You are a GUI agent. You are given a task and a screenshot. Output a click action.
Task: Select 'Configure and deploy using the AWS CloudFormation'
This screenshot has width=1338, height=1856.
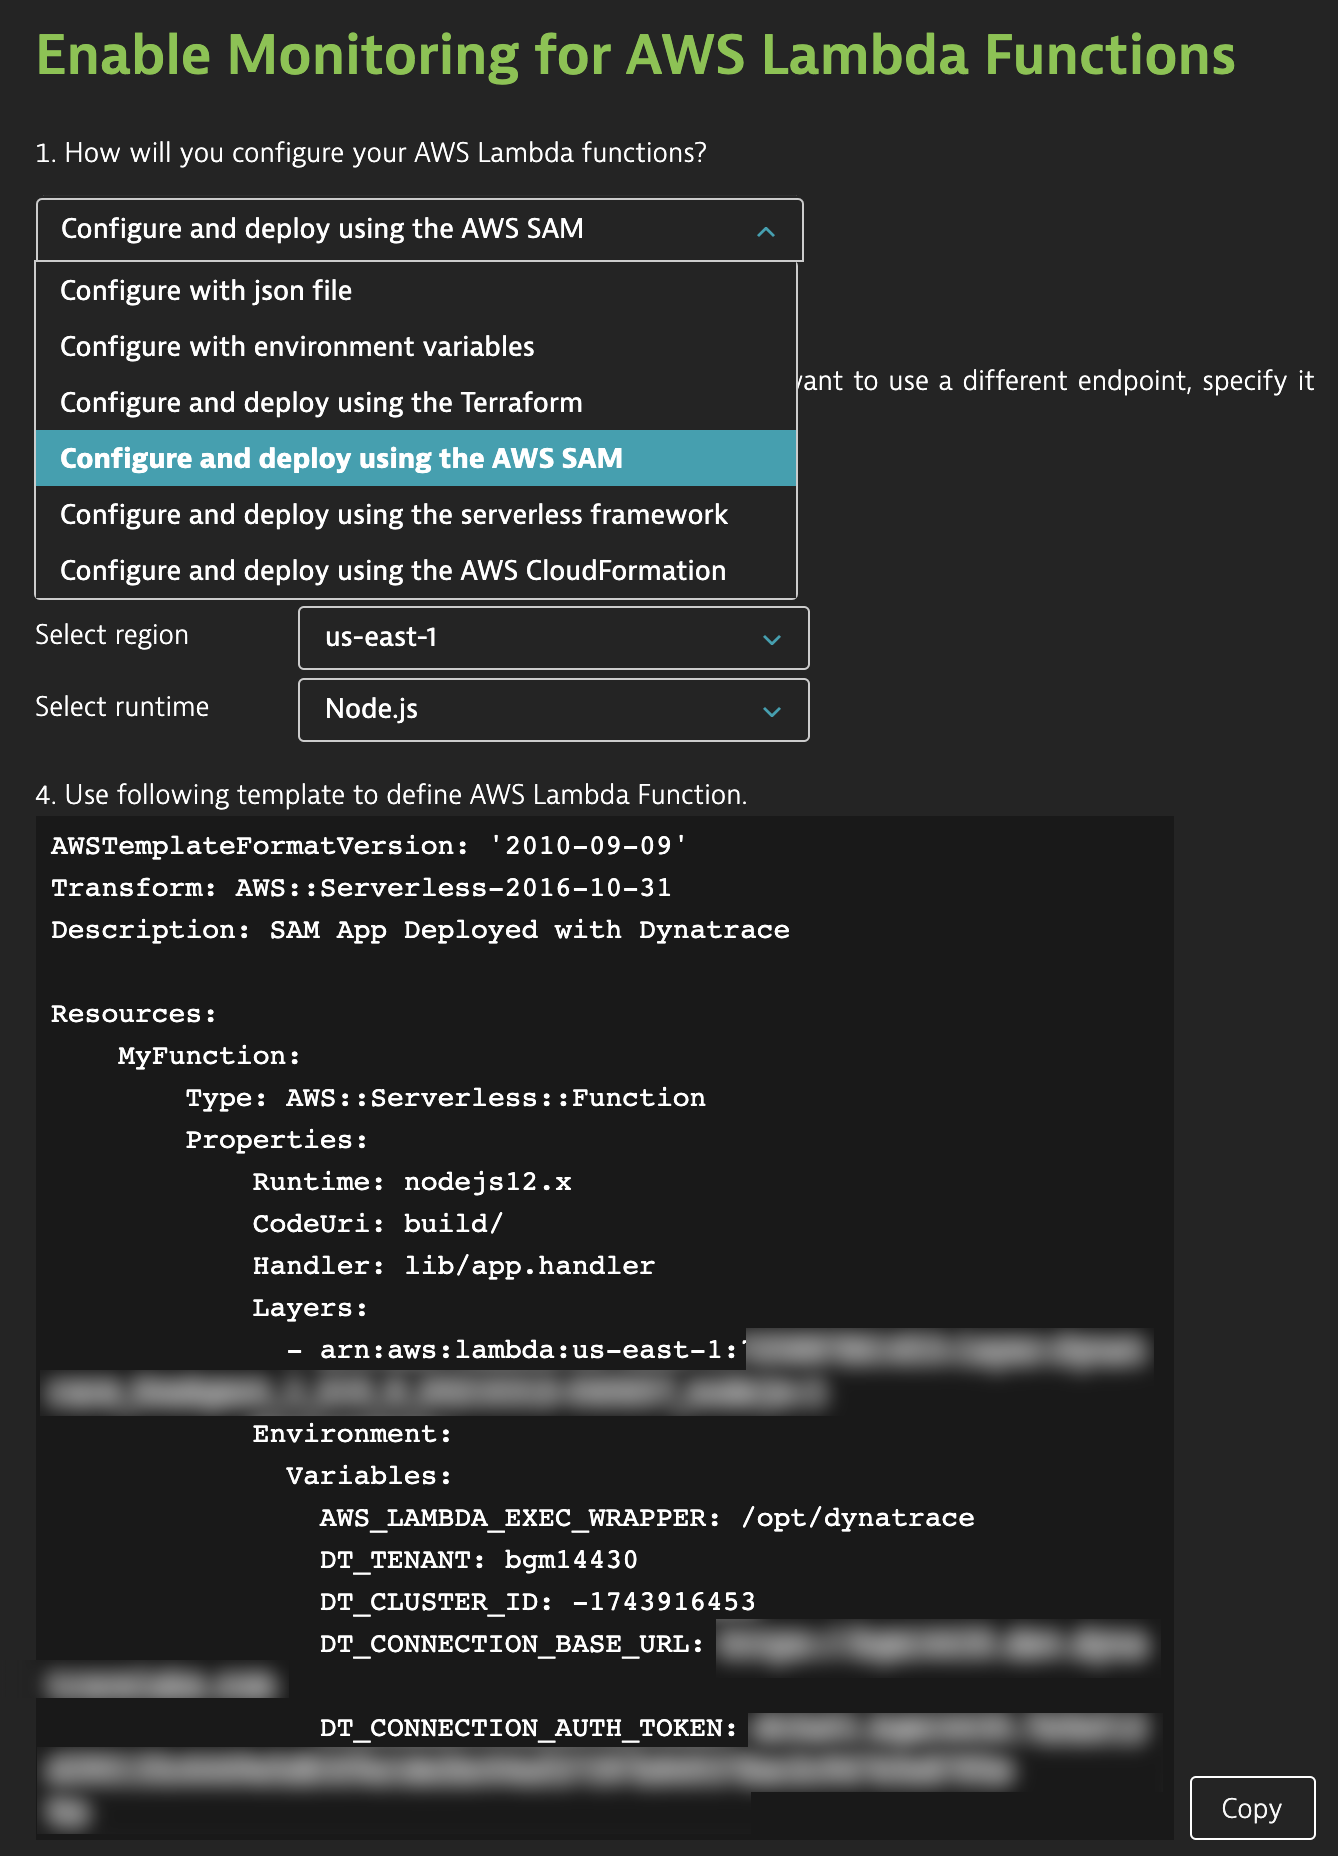[x=416, y=571]
